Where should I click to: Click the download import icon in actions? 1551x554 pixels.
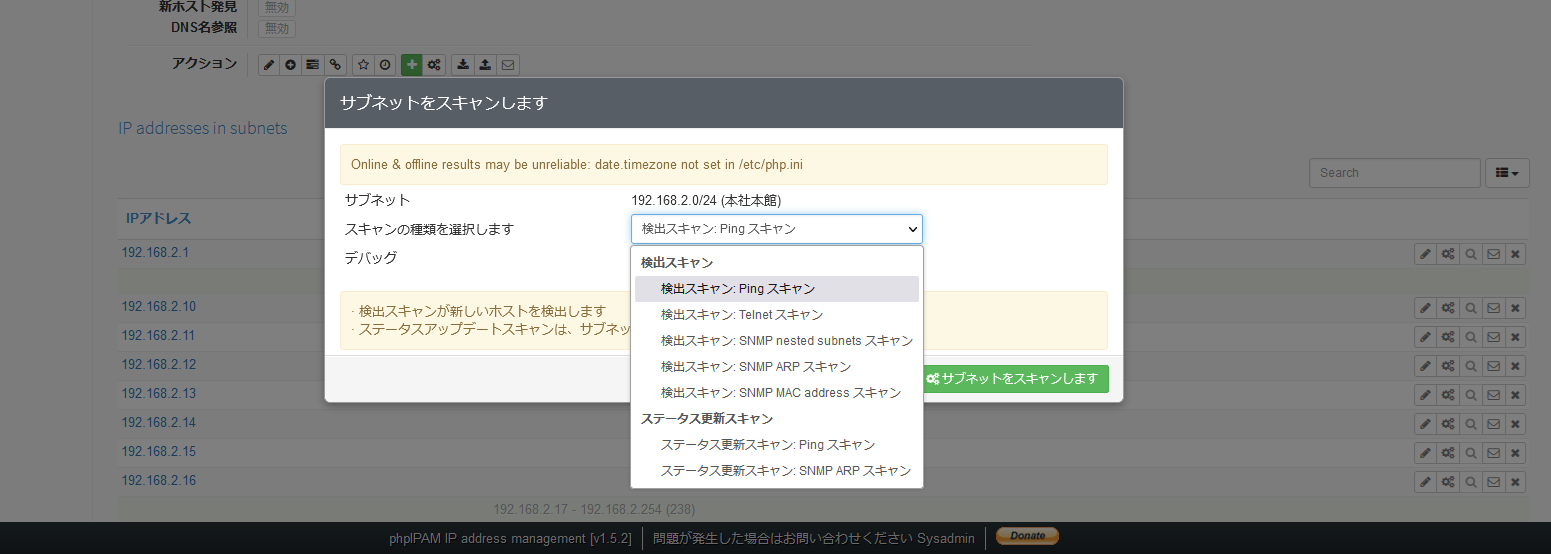[463, 65]
